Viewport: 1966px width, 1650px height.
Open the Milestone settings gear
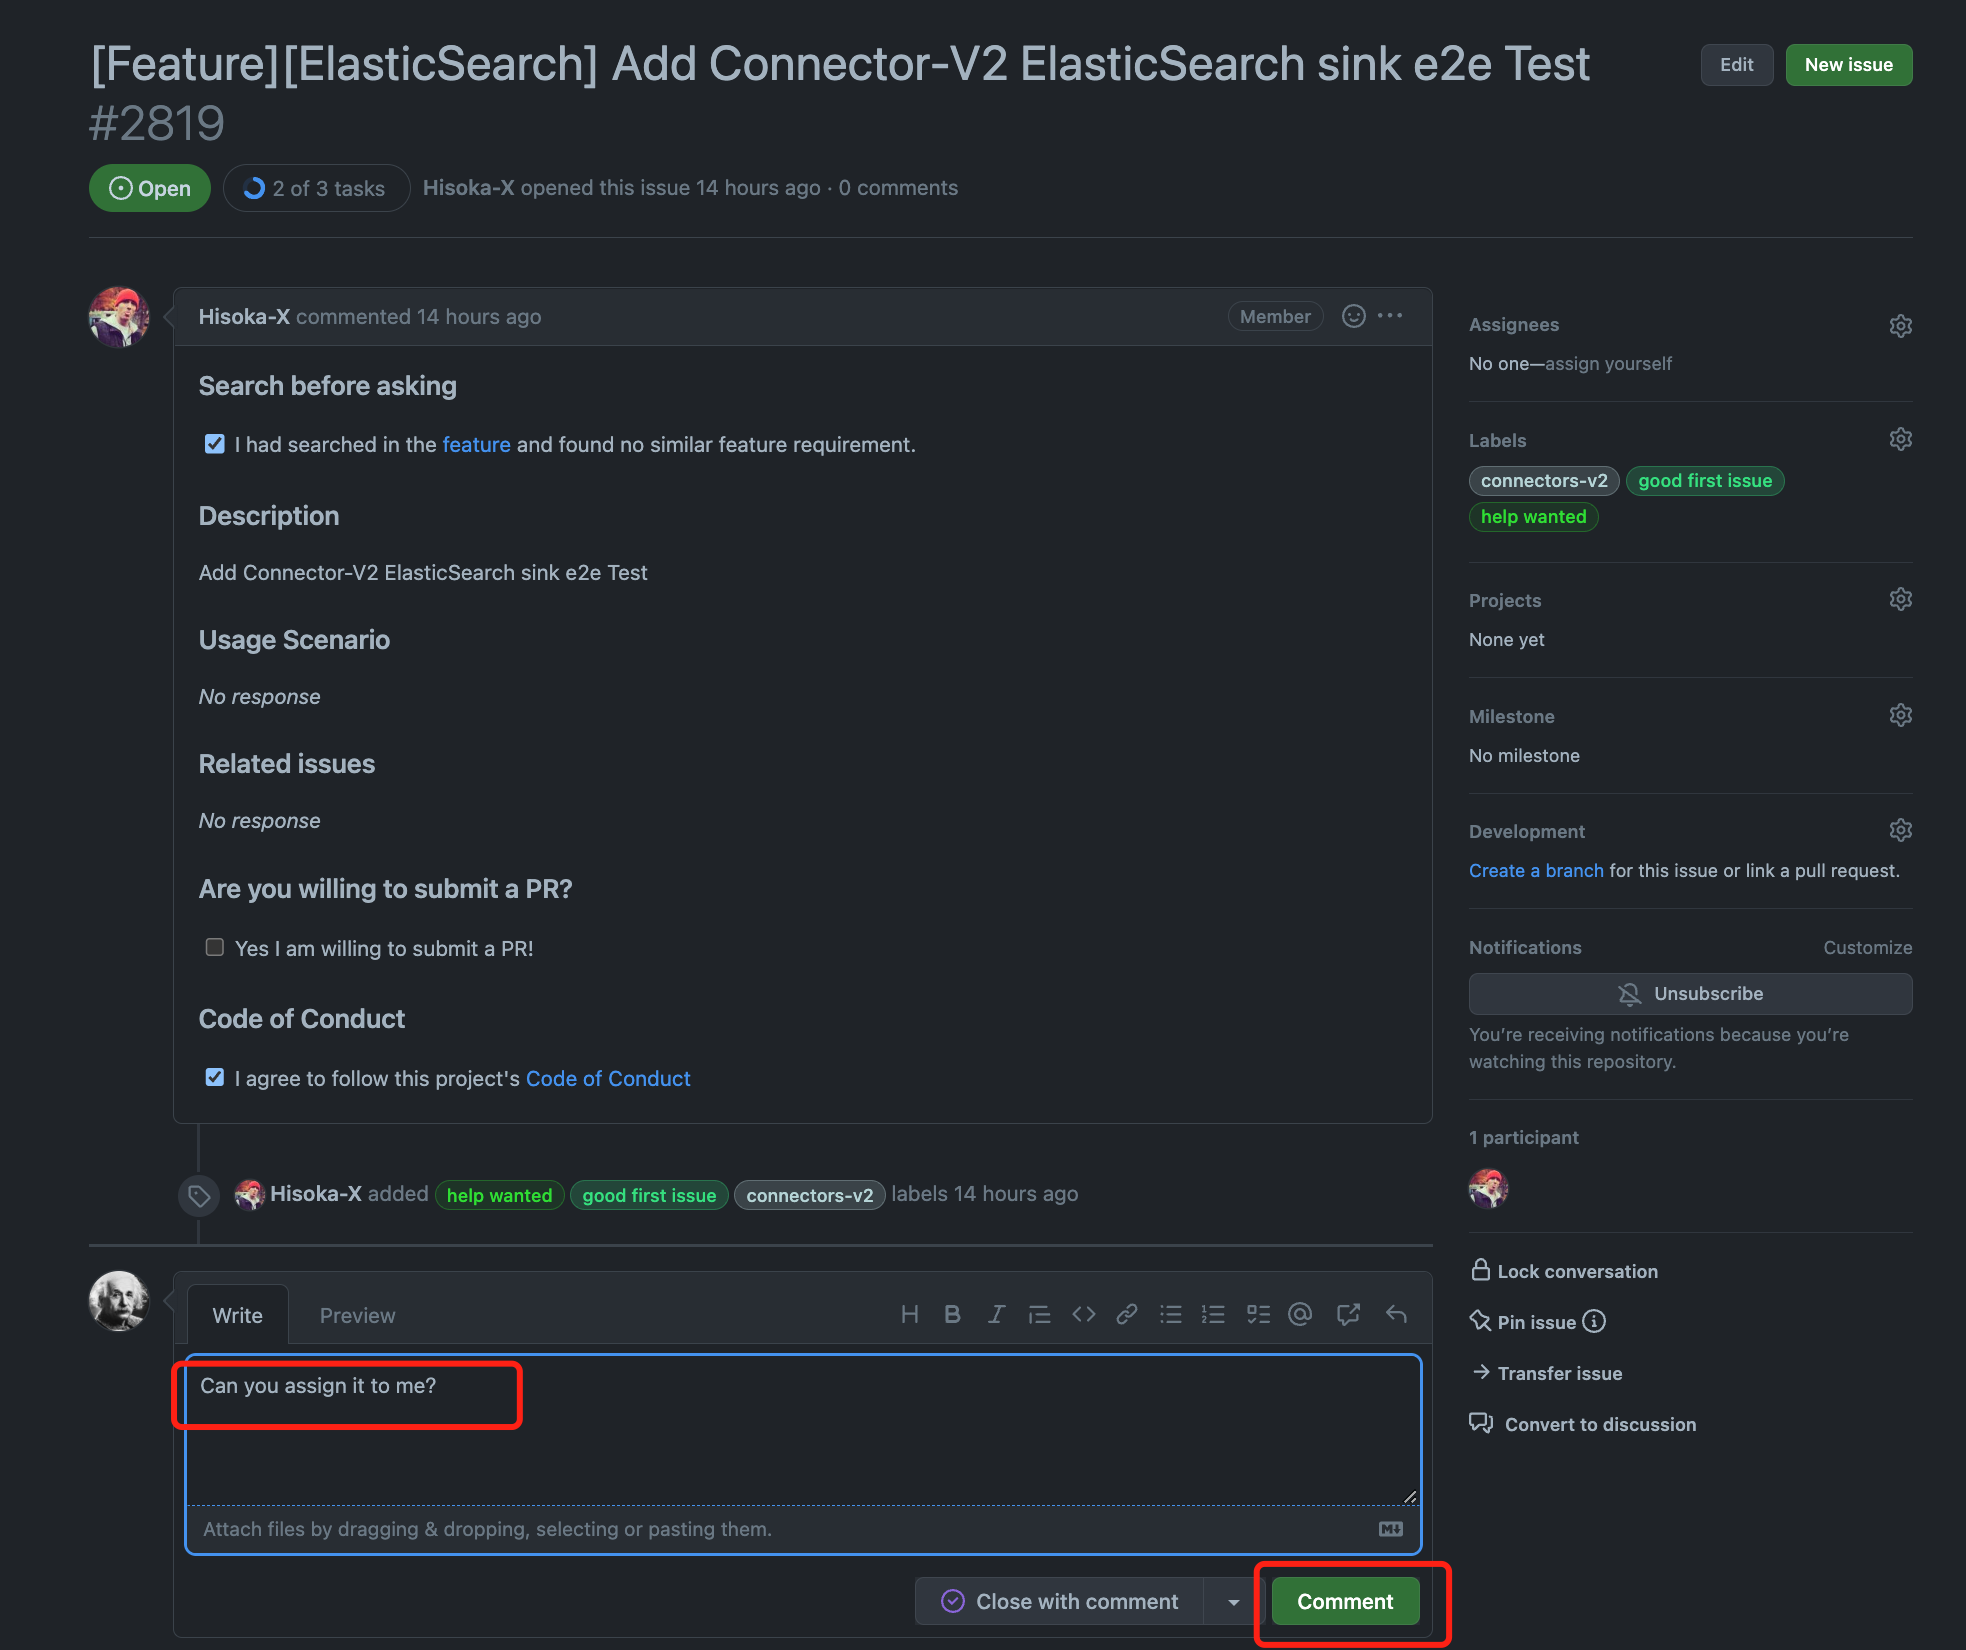coord(1900,714)
